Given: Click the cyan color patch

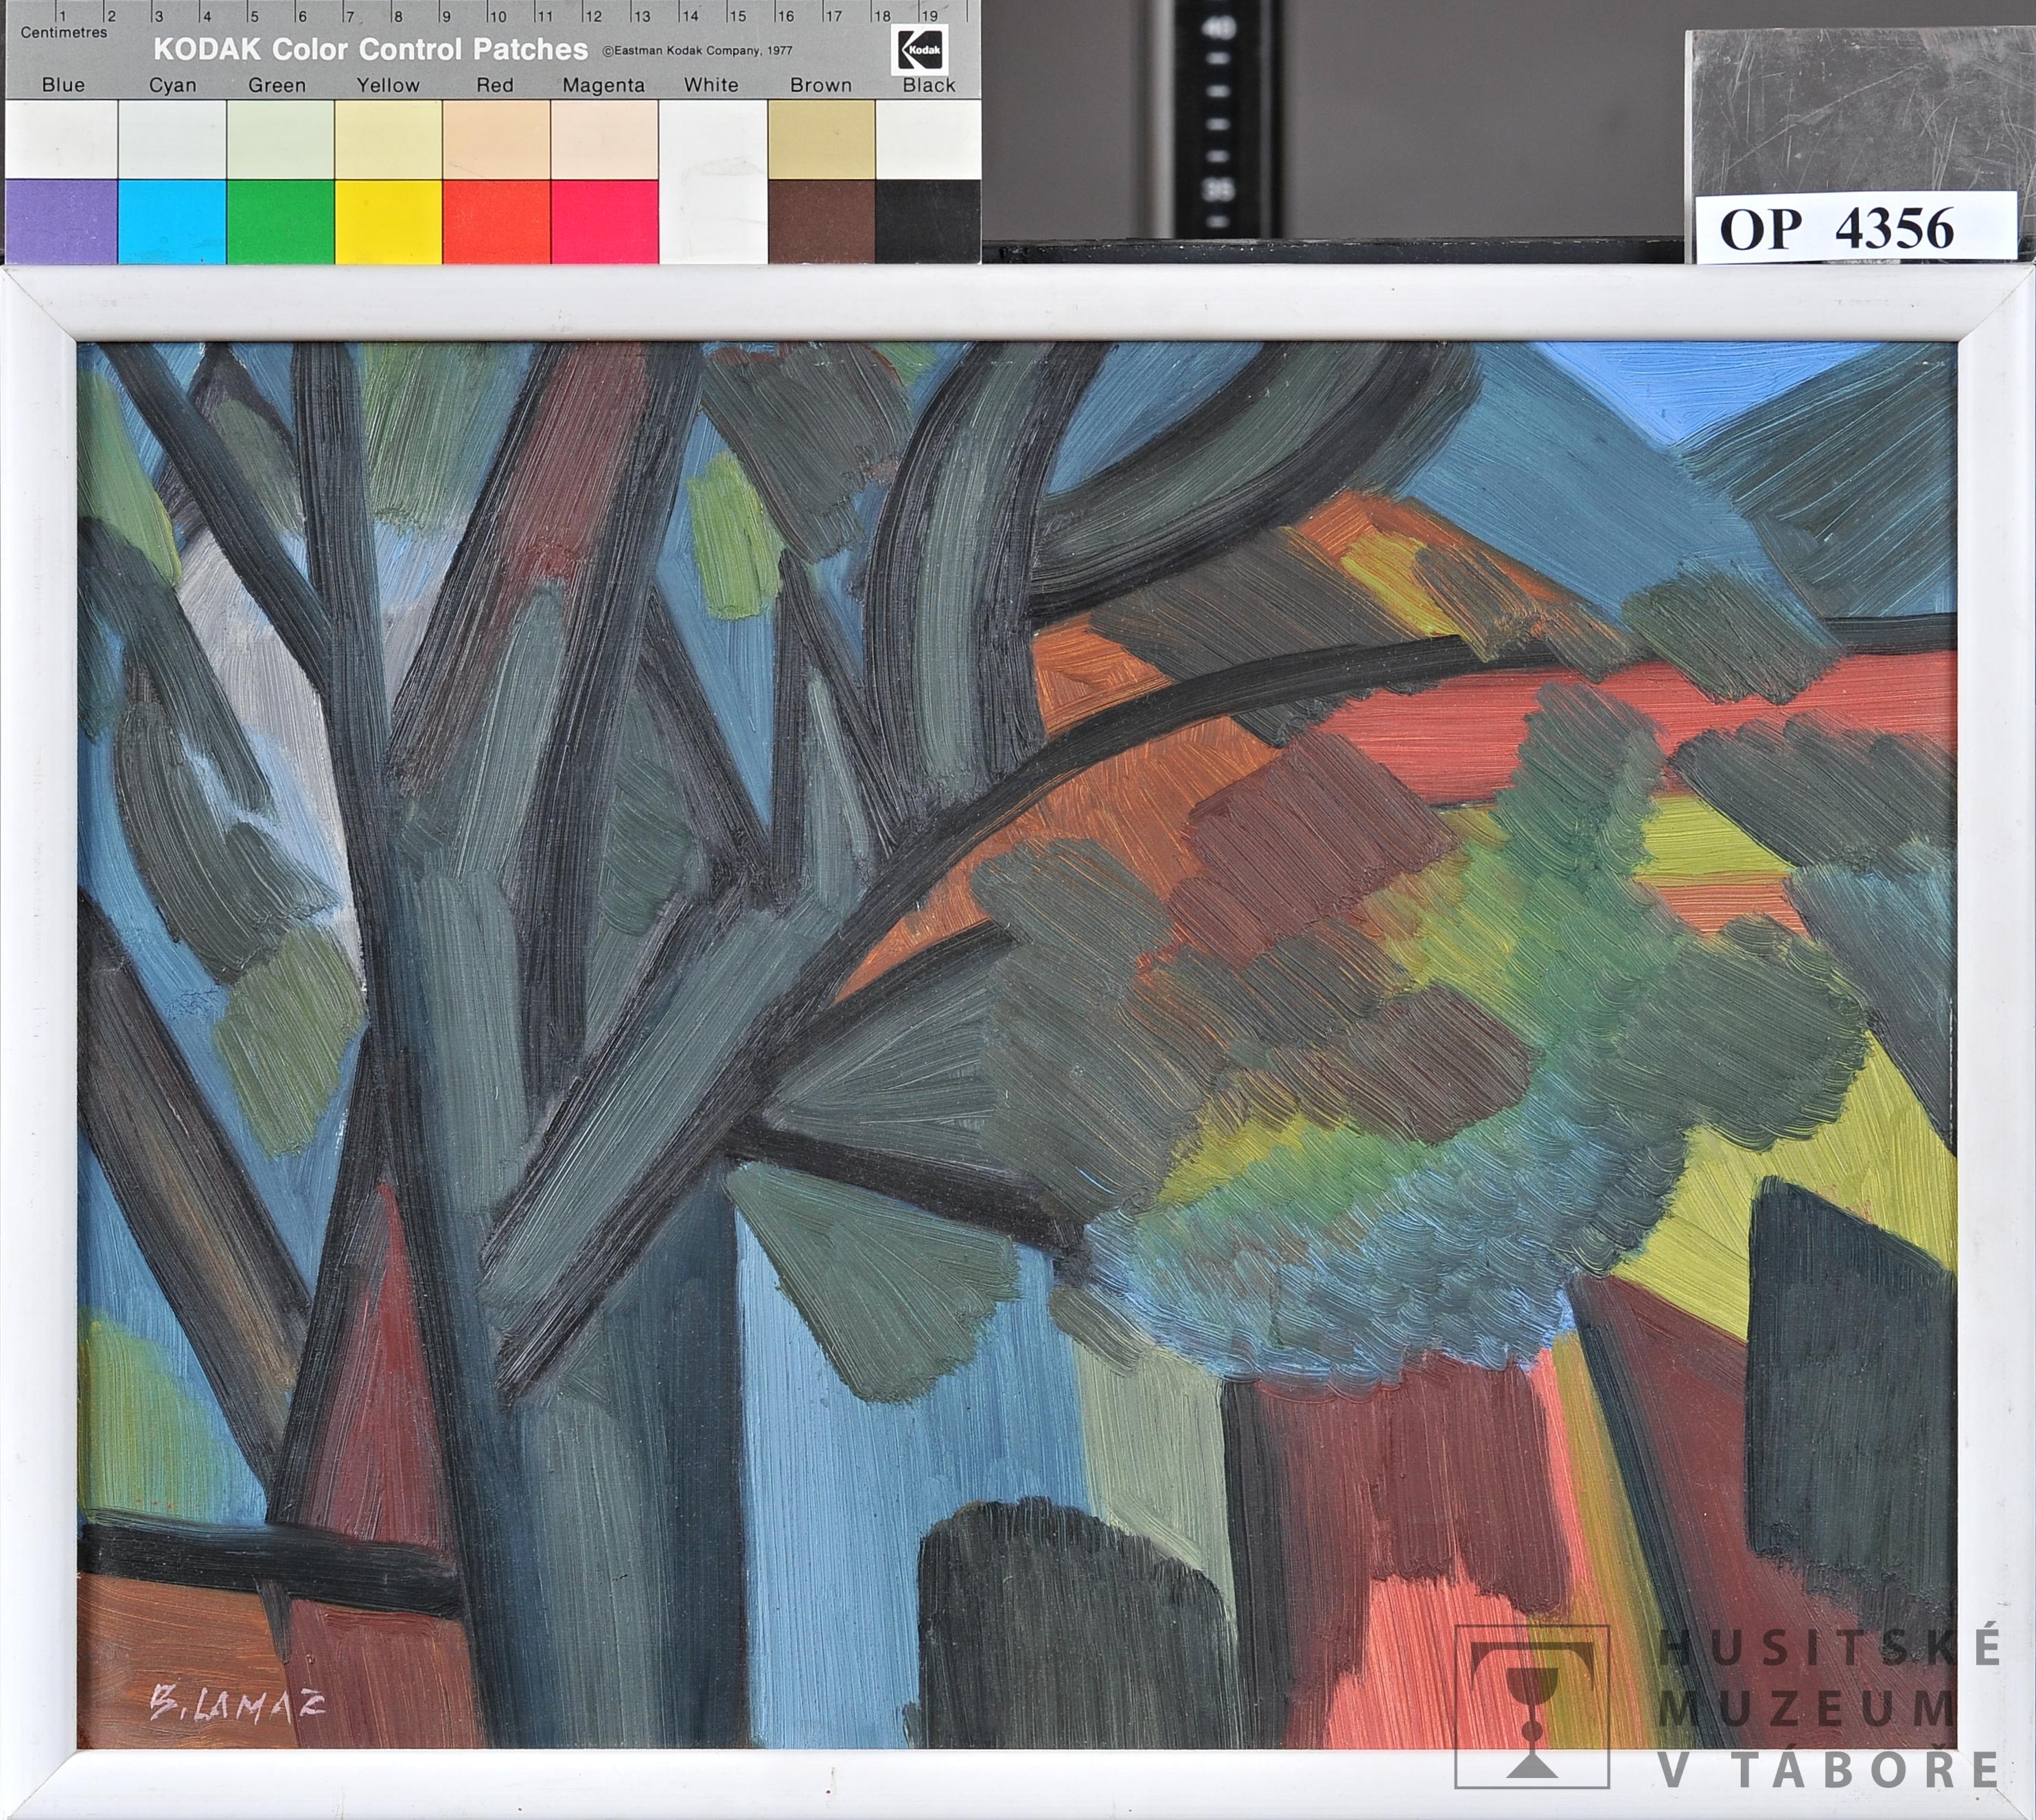Looking at the screenshot, I should pos(172,221).
